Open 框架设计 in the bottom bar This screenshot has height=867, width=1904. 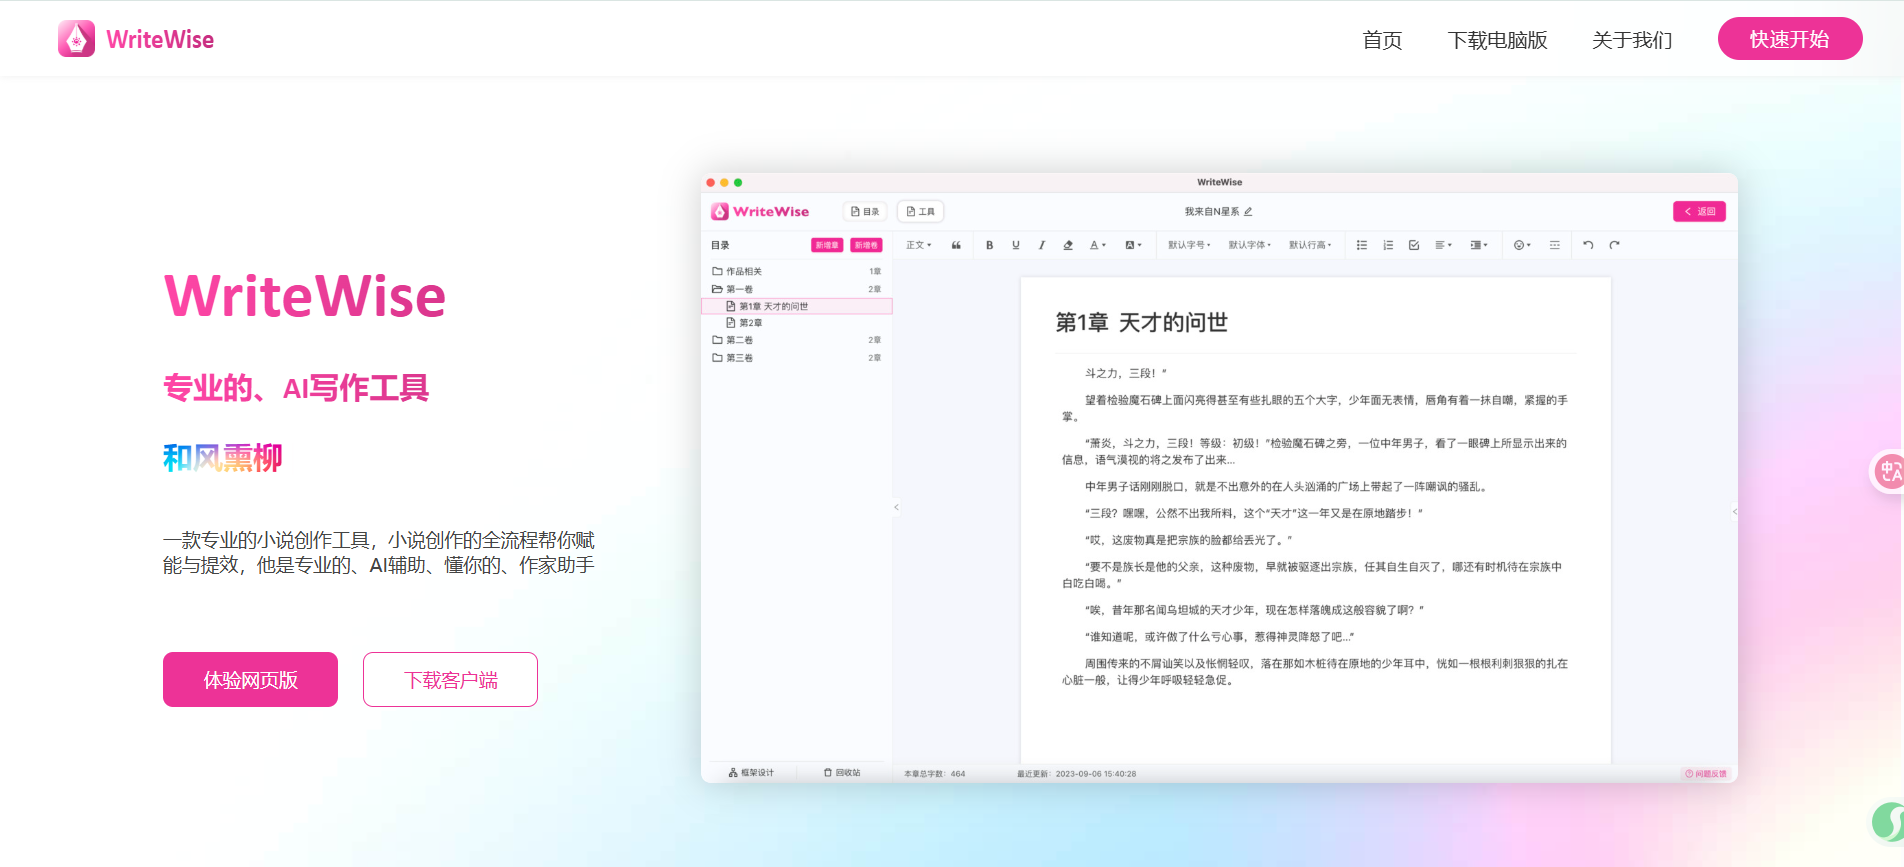pos(751,773)
